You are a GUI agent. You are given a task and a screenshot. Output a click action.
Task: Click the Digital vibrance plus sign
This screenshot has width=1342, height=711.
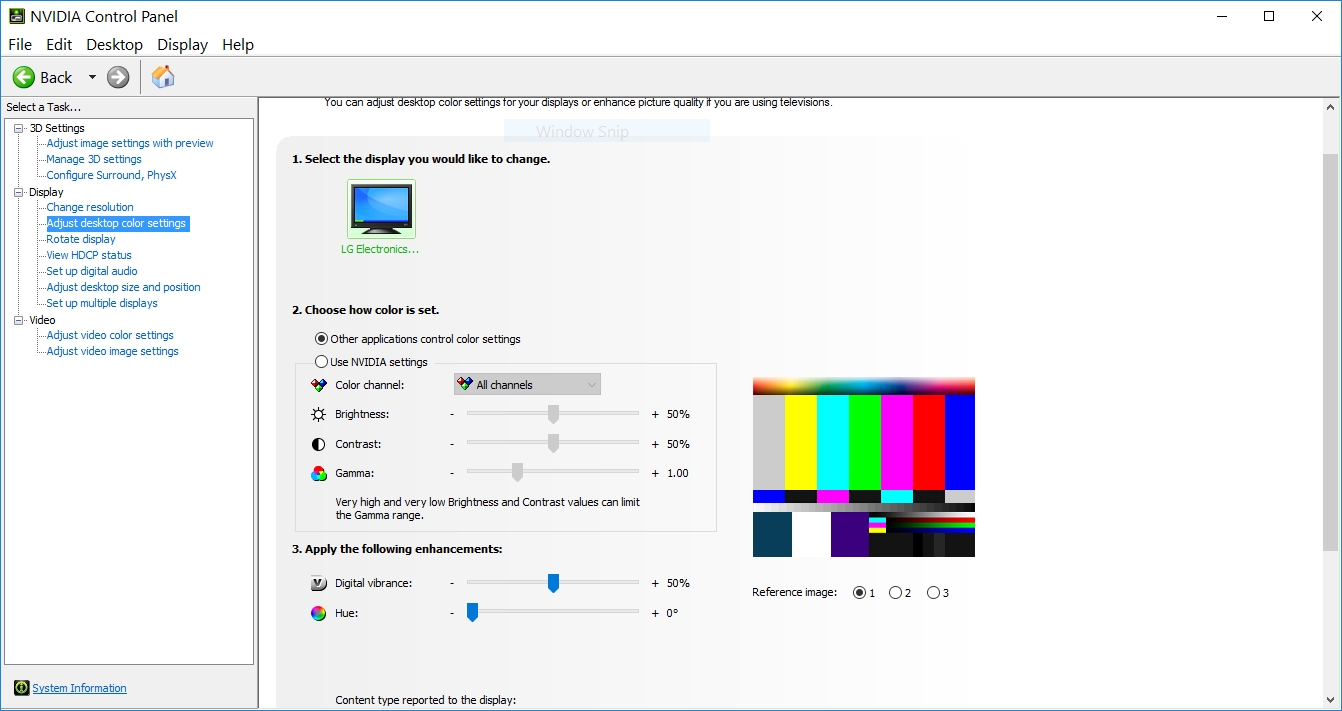[x=656, y=583]
